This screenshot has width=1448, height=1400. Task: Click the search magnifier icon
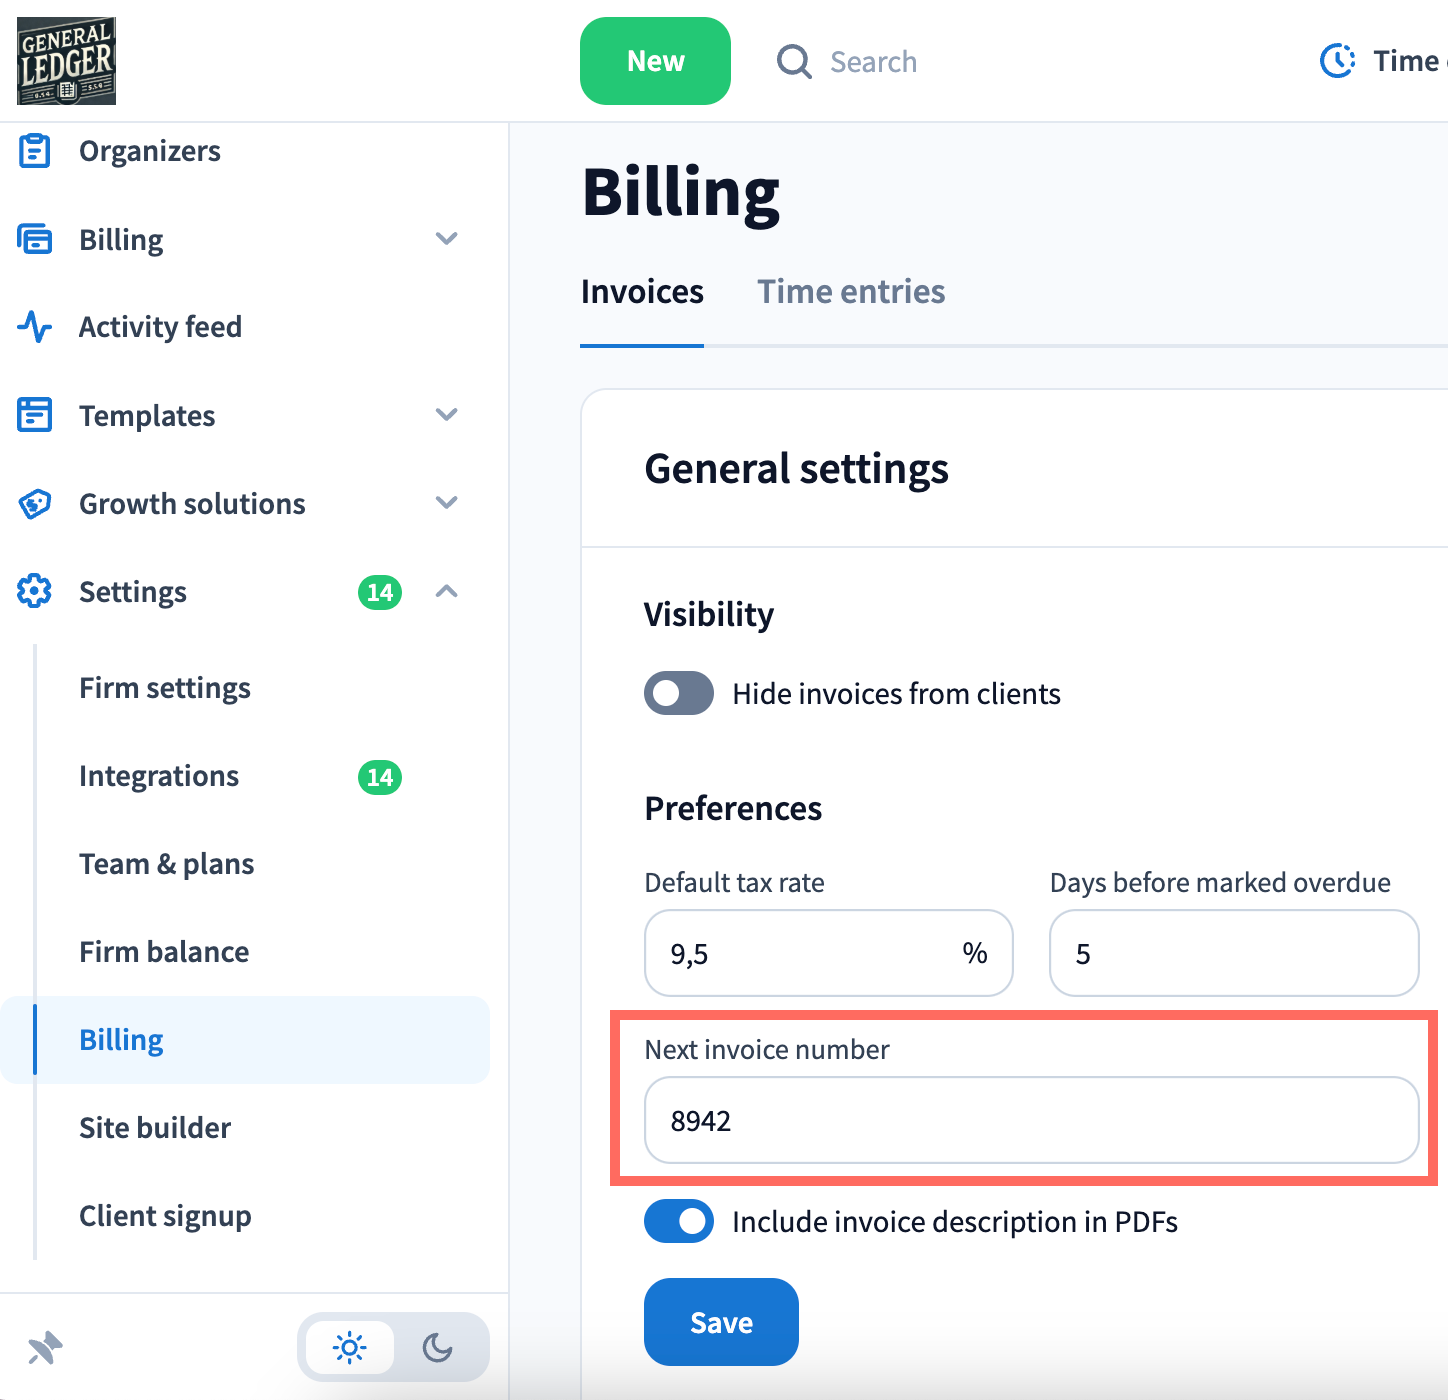tap(794, 62)
